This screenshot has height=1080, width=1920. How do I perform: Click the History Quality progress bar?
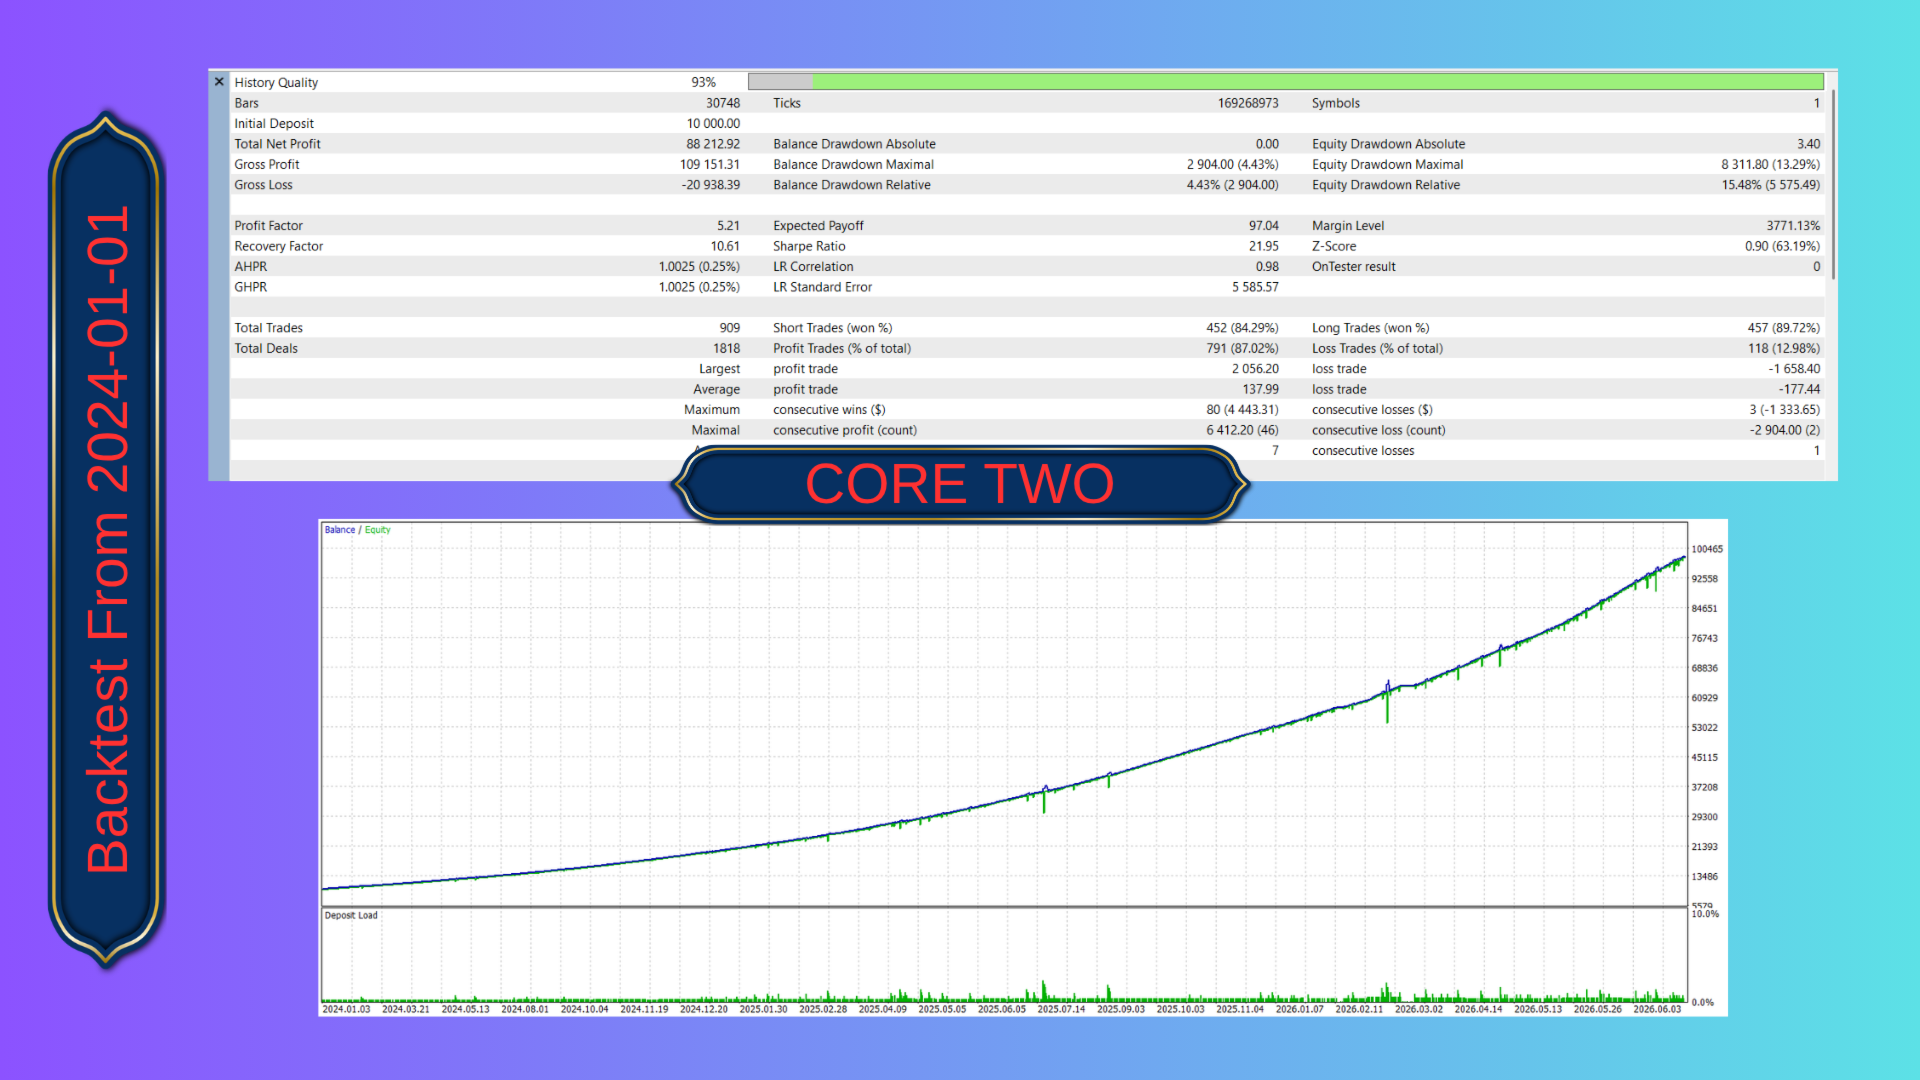point(1285,82)
